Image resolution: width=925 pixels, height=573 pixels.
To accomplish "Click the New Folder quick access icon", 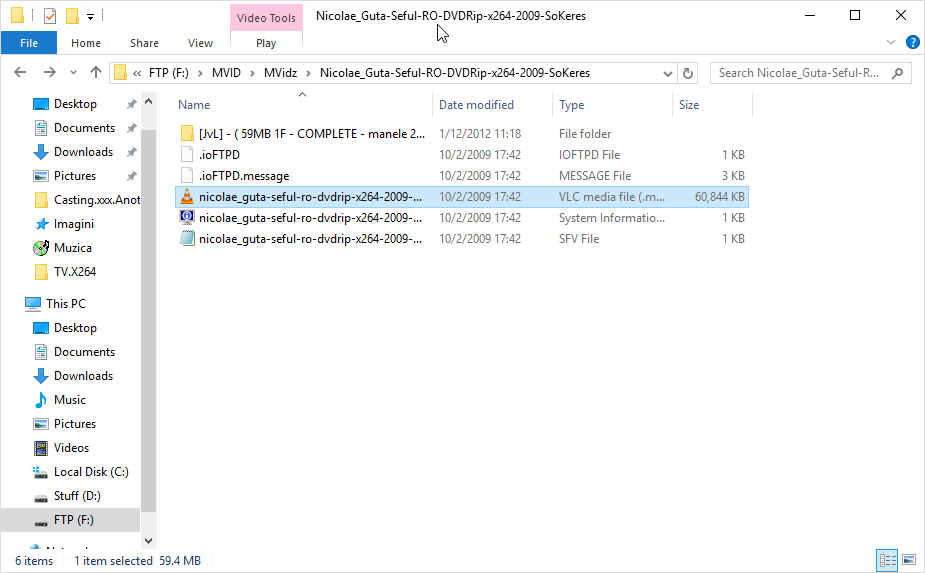I will pyautogui.click(x=73, y=16).
